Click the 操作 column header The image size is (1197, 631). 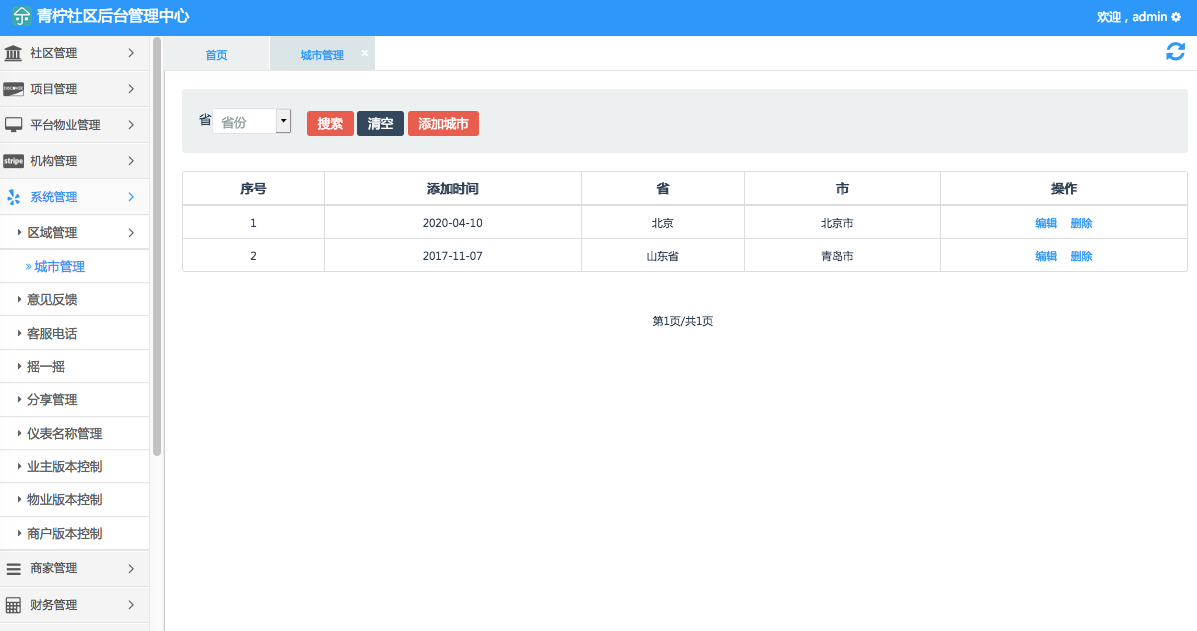click(x=1063, y=188)
